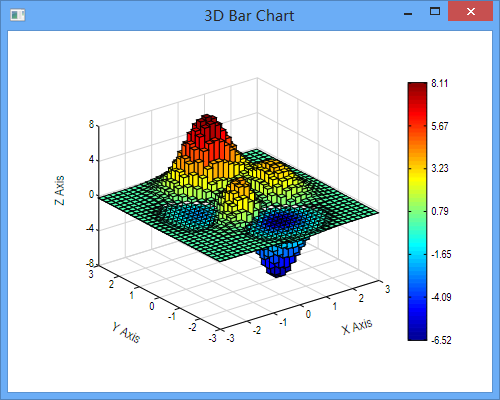Maximize the 3D Bar Chart window
Image resolution: width=500 pixels, height=400 pixels.
435,12
